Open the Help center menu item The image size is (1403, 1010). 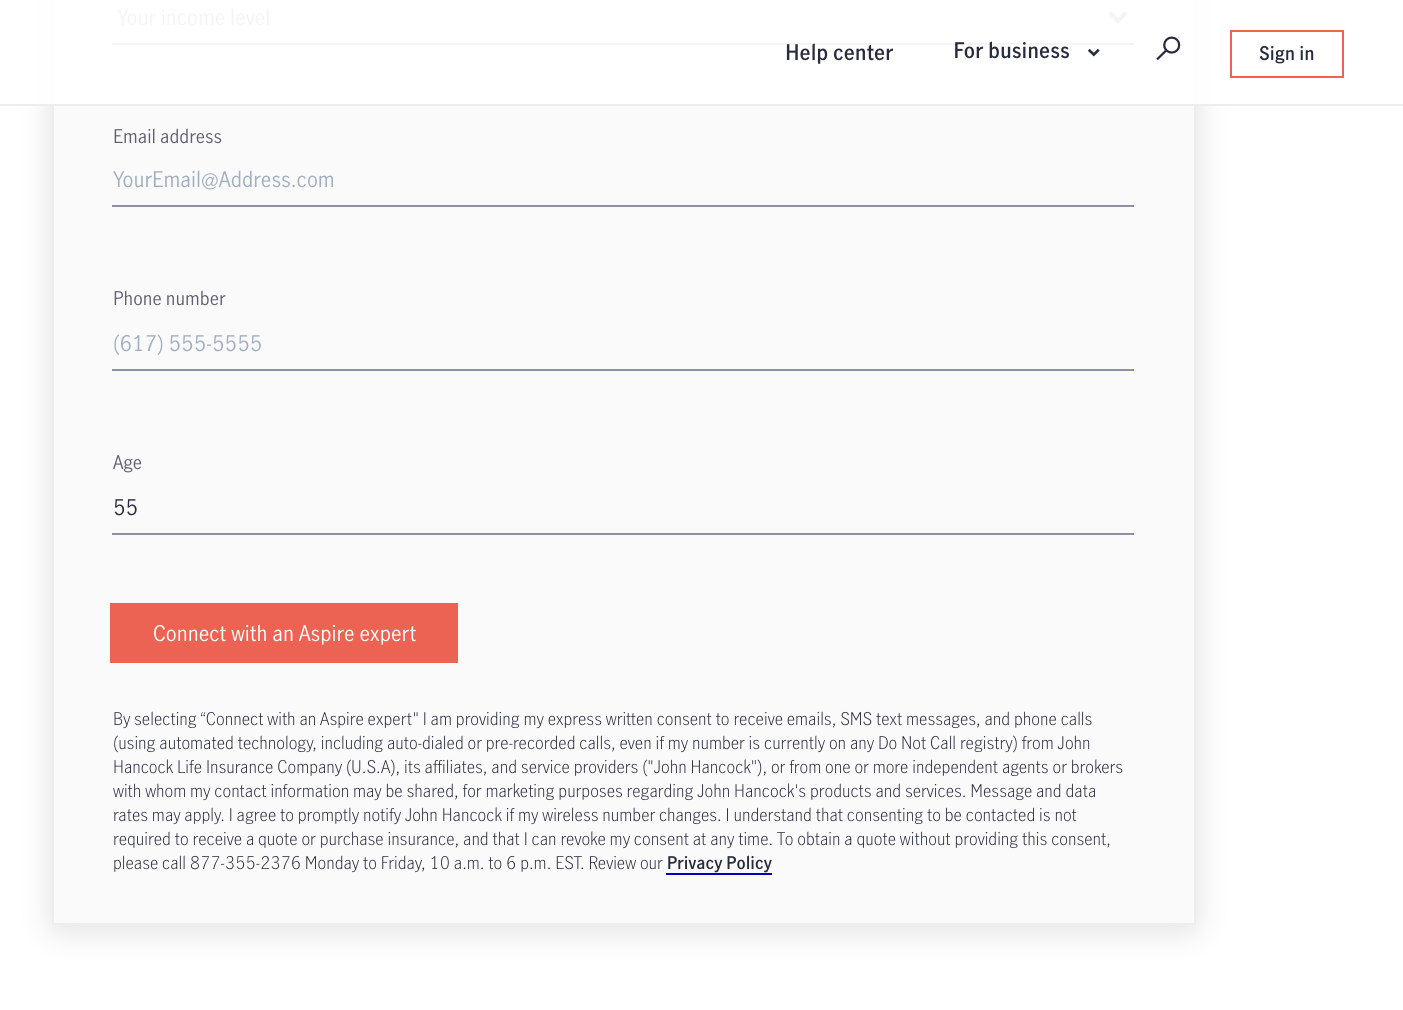(x=839, y=53)
